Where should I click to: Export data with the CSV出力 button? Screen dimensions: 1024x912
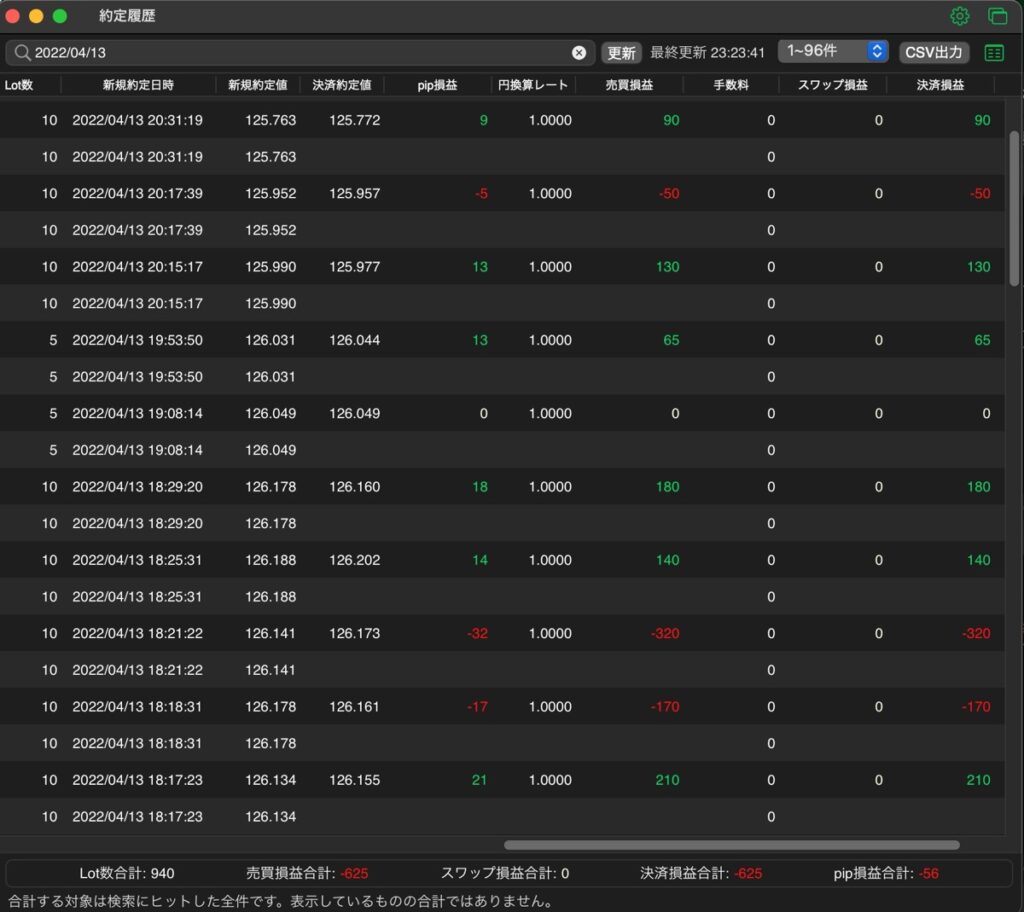(x=934, y=52)
